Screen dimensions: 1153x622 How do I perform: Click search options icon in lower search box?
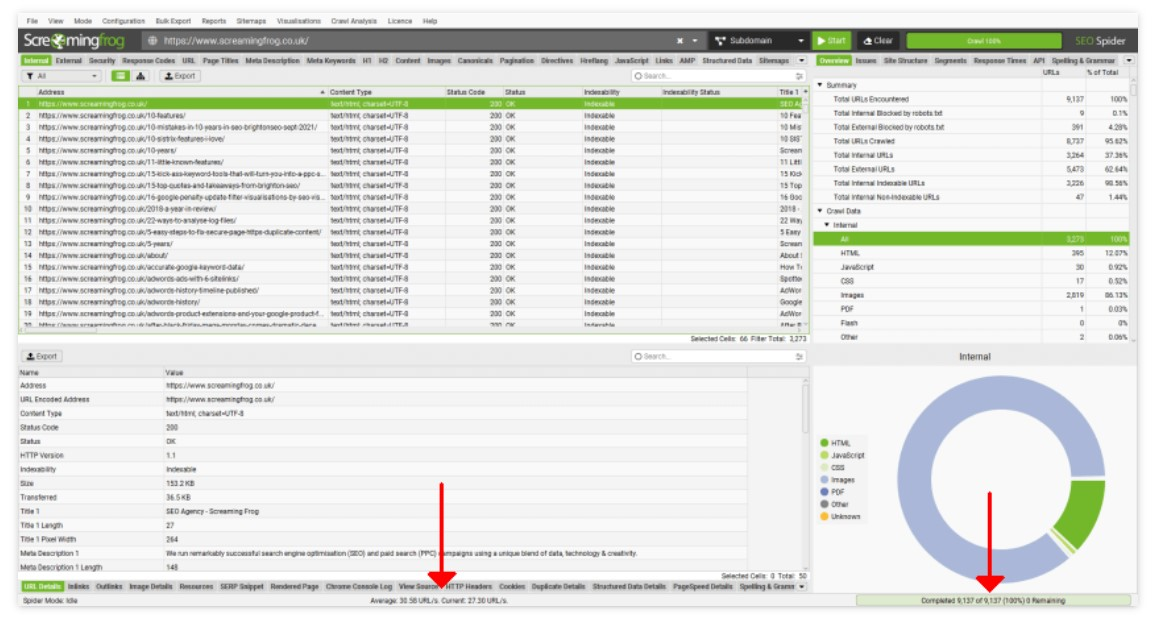799,356
